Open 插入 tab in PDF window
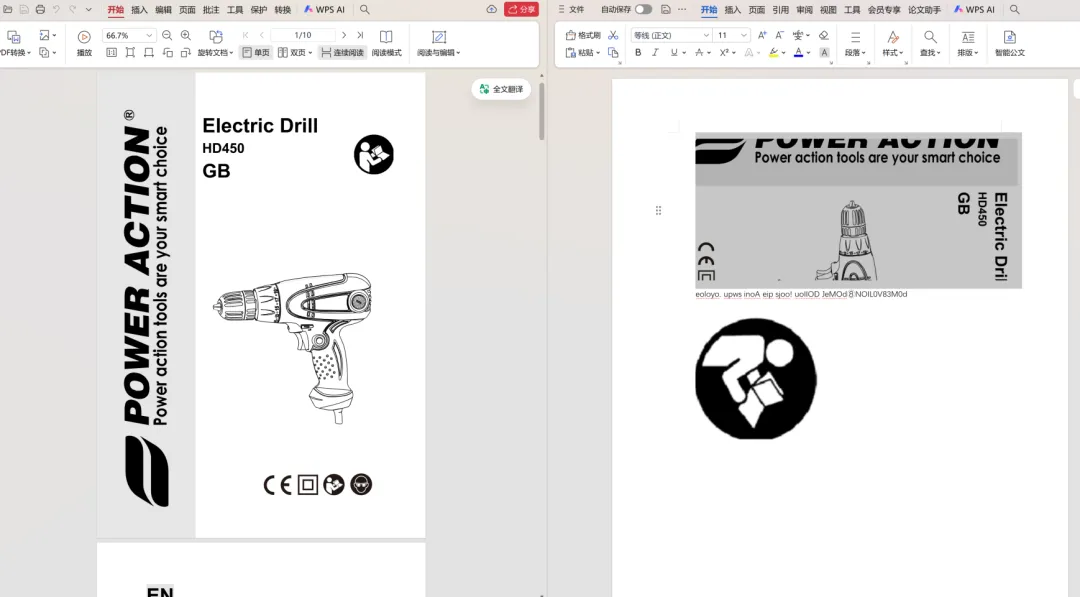 pyautogui.click(x=139, y=10)
